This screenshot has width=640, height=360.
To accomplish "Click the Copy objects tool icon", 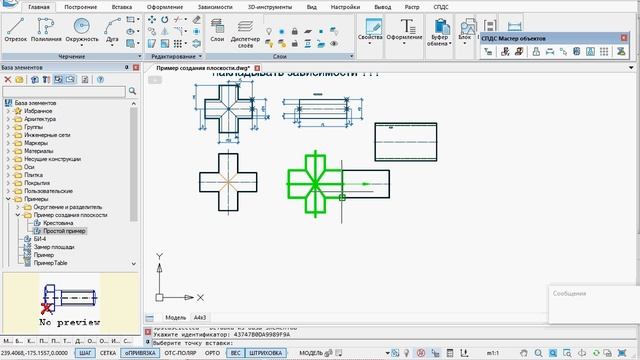I will tap(152, 31).
